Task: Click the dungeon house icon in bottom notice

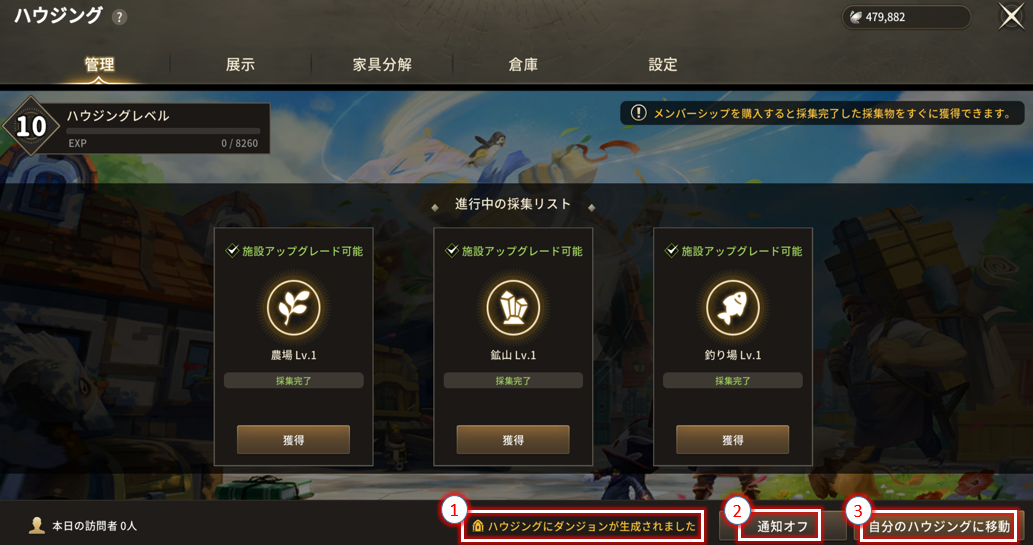Action: click(x=478, y=526)
